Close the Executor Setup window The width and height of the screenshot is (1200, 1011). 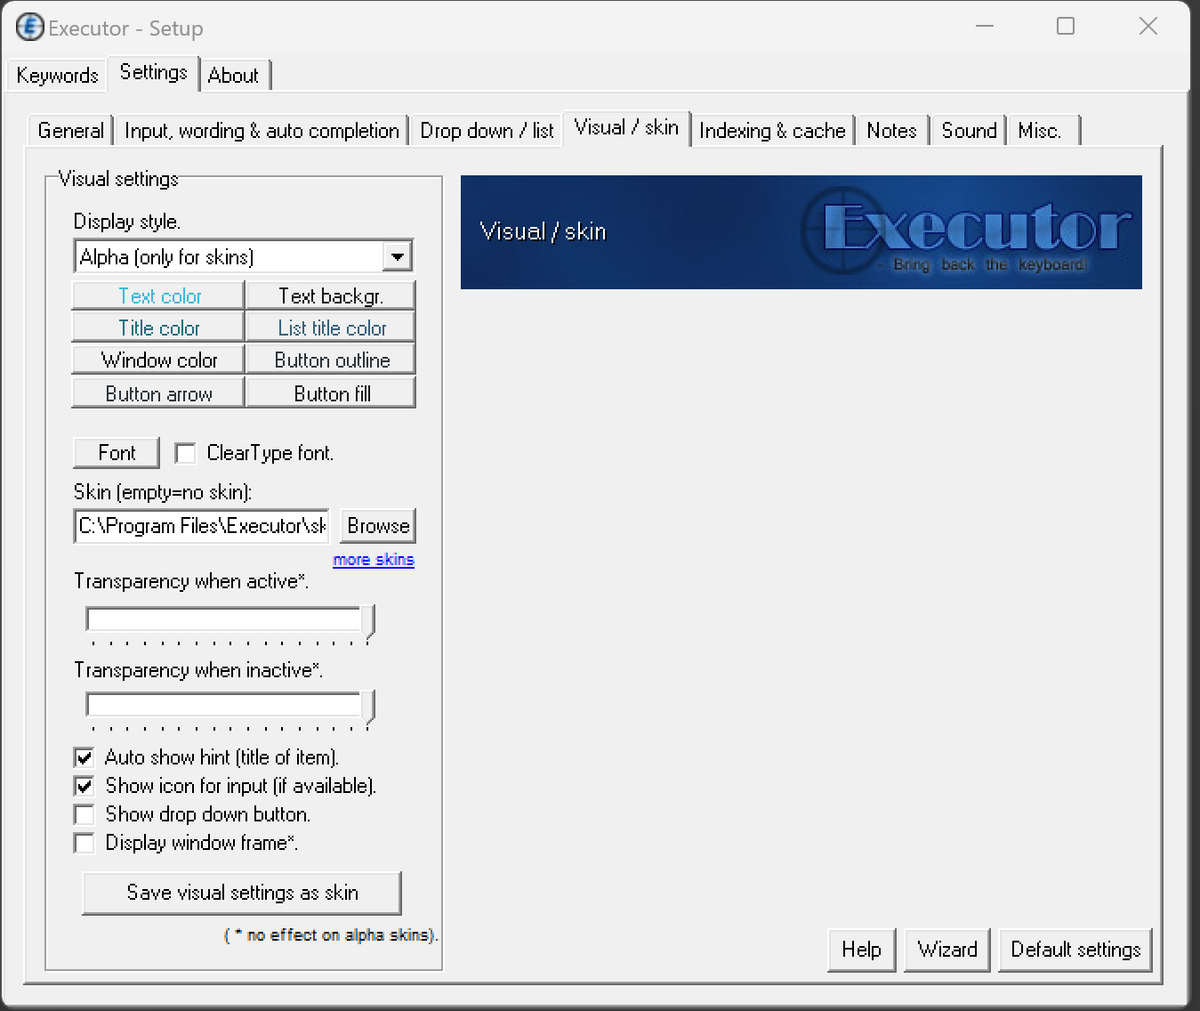tap(1148, 26)
